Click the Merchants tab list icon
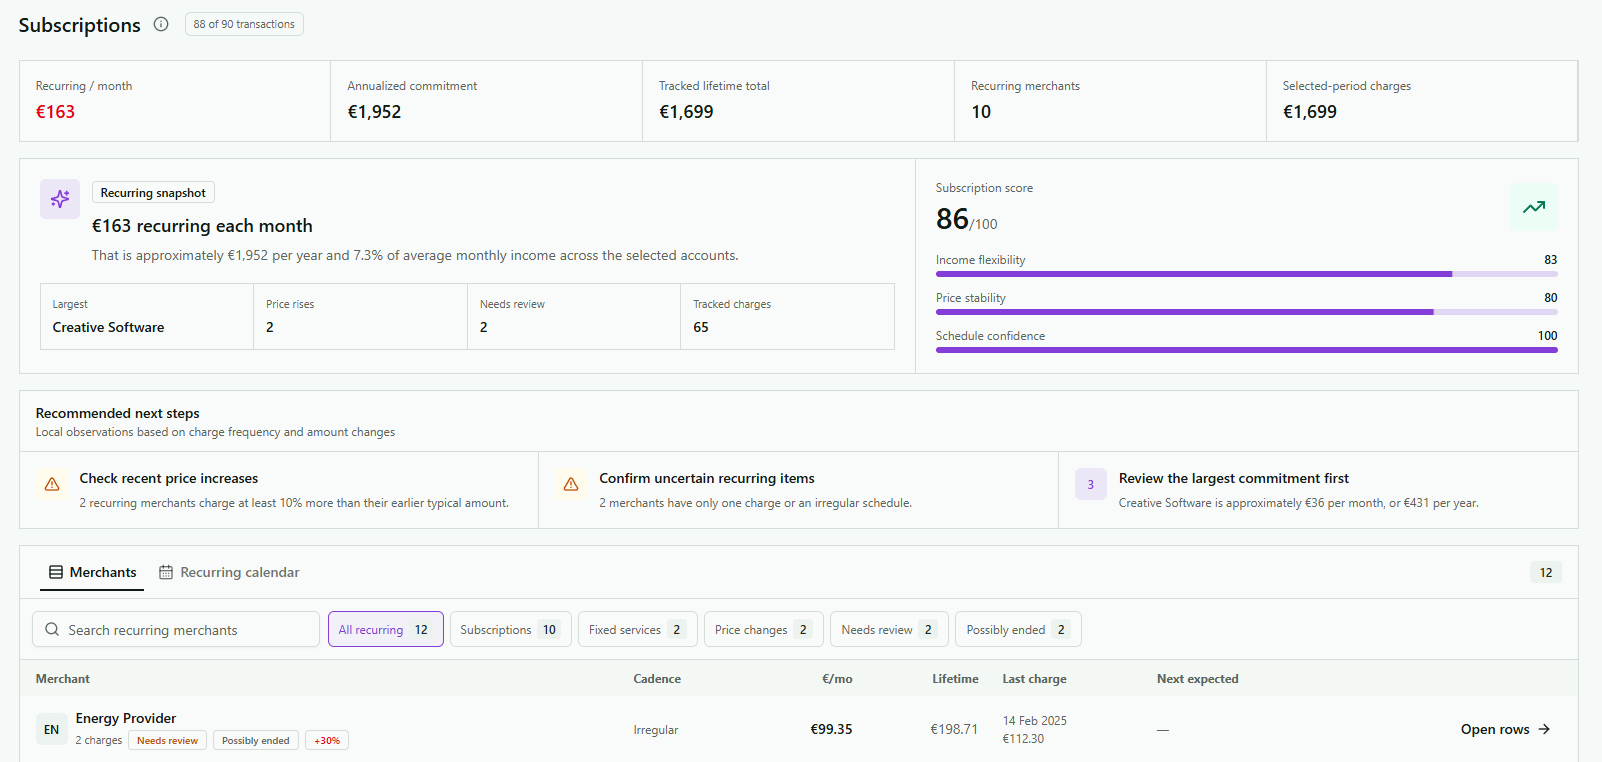 pos(56,572)
